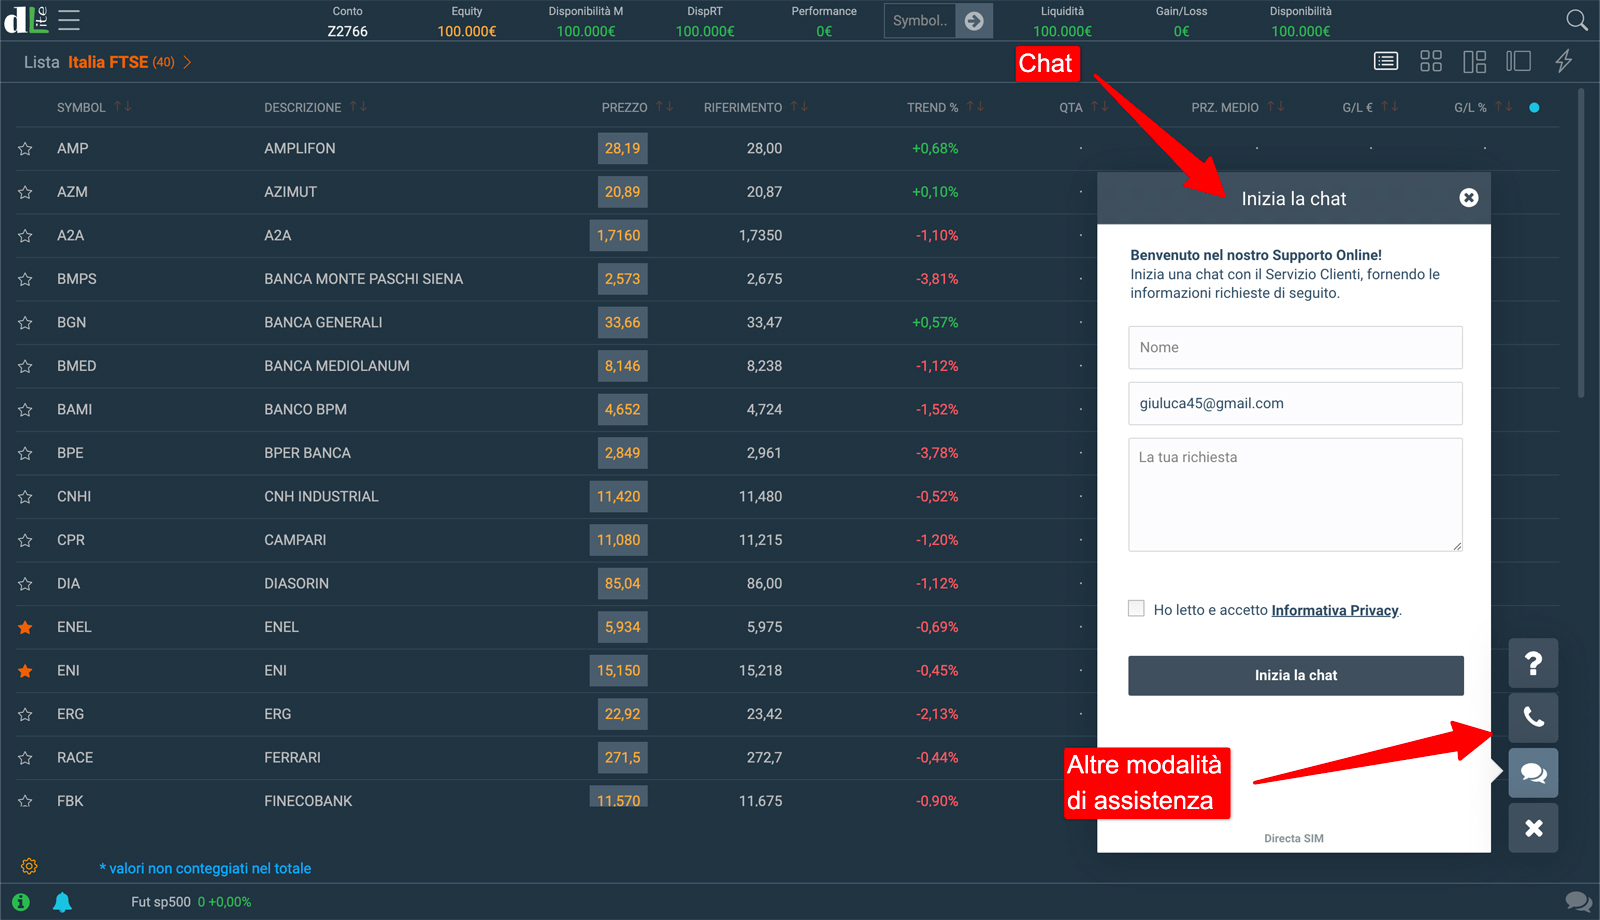Toggle favorite star for ENEL
This screenshot has height=920, width=1600.
tap(25, 628)
